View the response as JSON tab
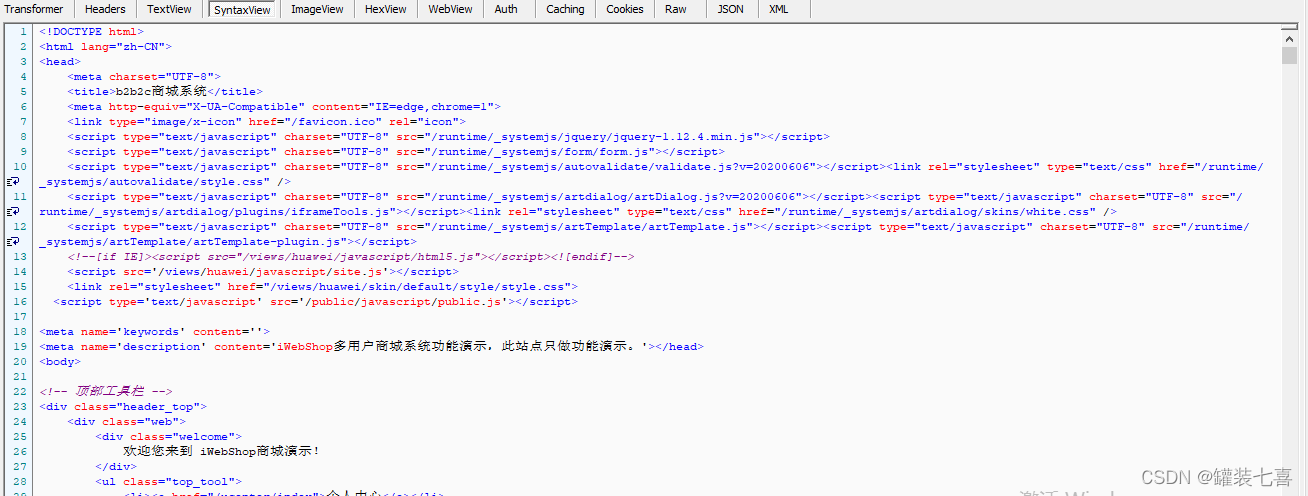Screen dimensions: 1308x496 tap(731, 9)
